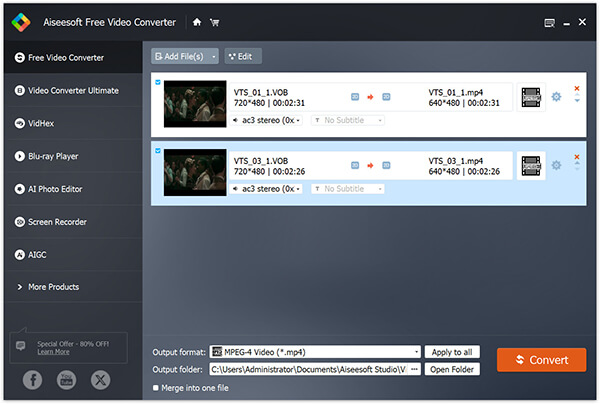Screen dimensions: 600x404
Task: Click the VTS_01_1.VOB source file name
Action: pos(261,92)
